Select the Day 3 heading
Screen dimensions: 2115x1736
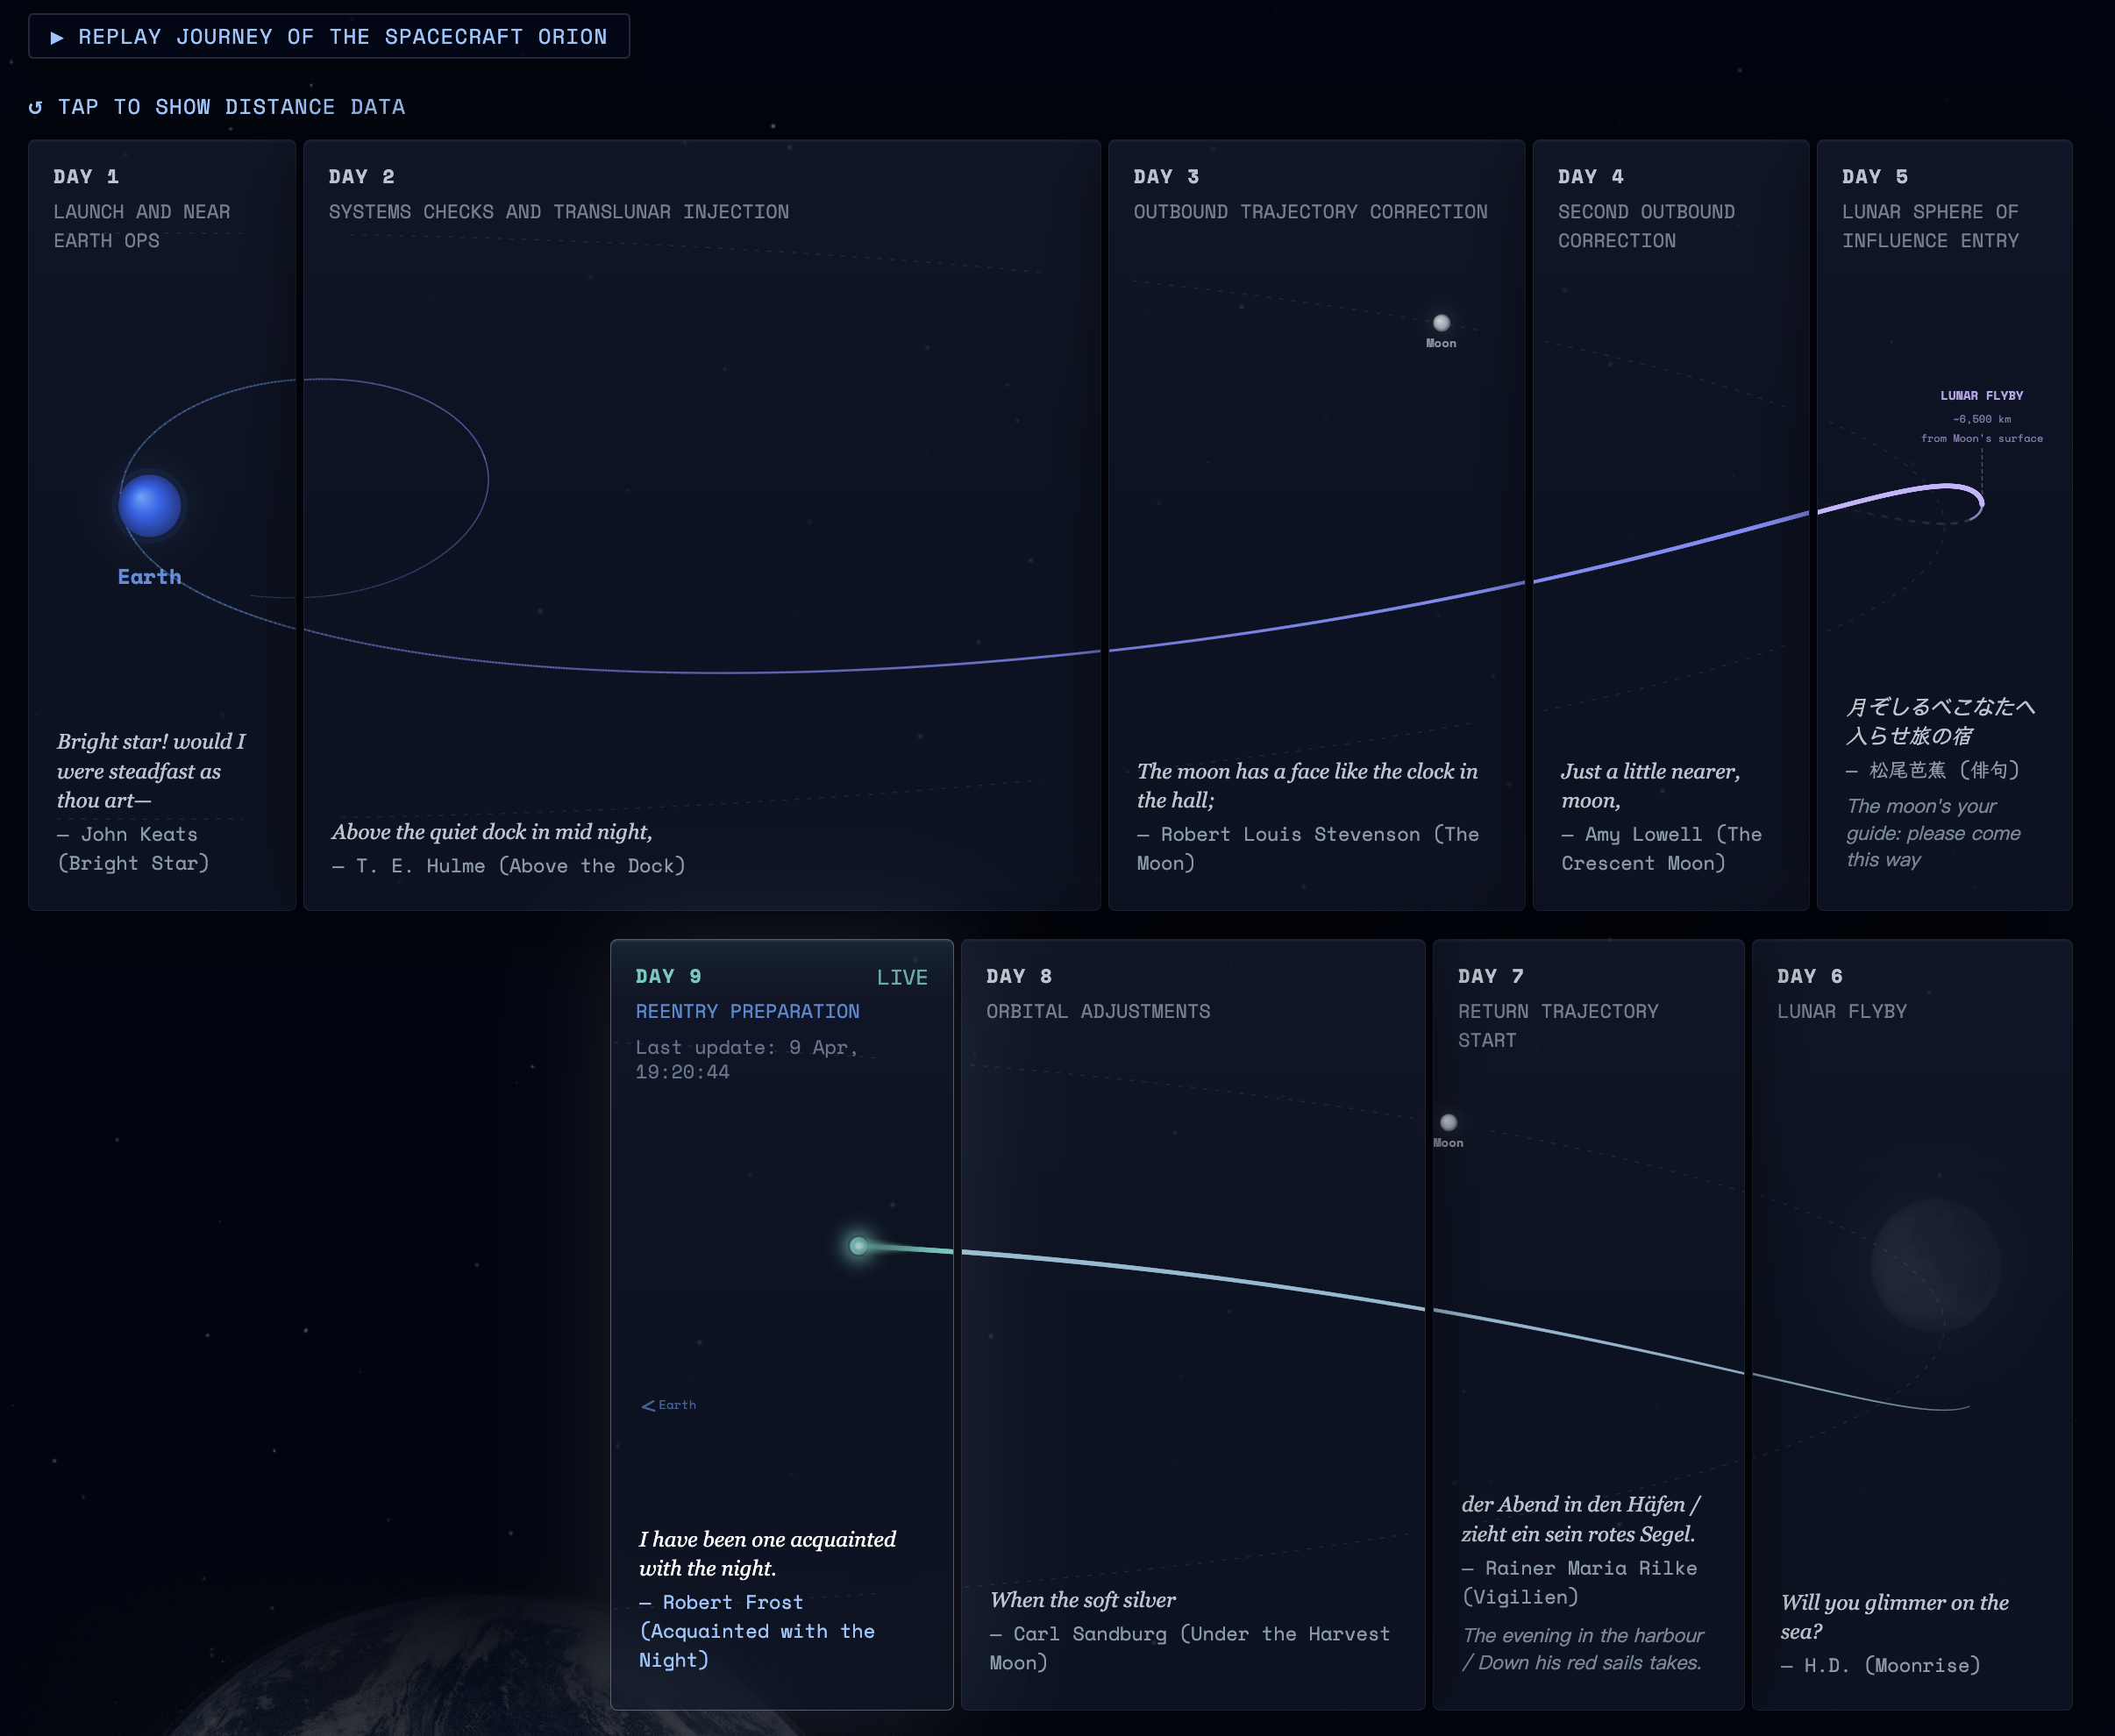[x=1166, y=177]
